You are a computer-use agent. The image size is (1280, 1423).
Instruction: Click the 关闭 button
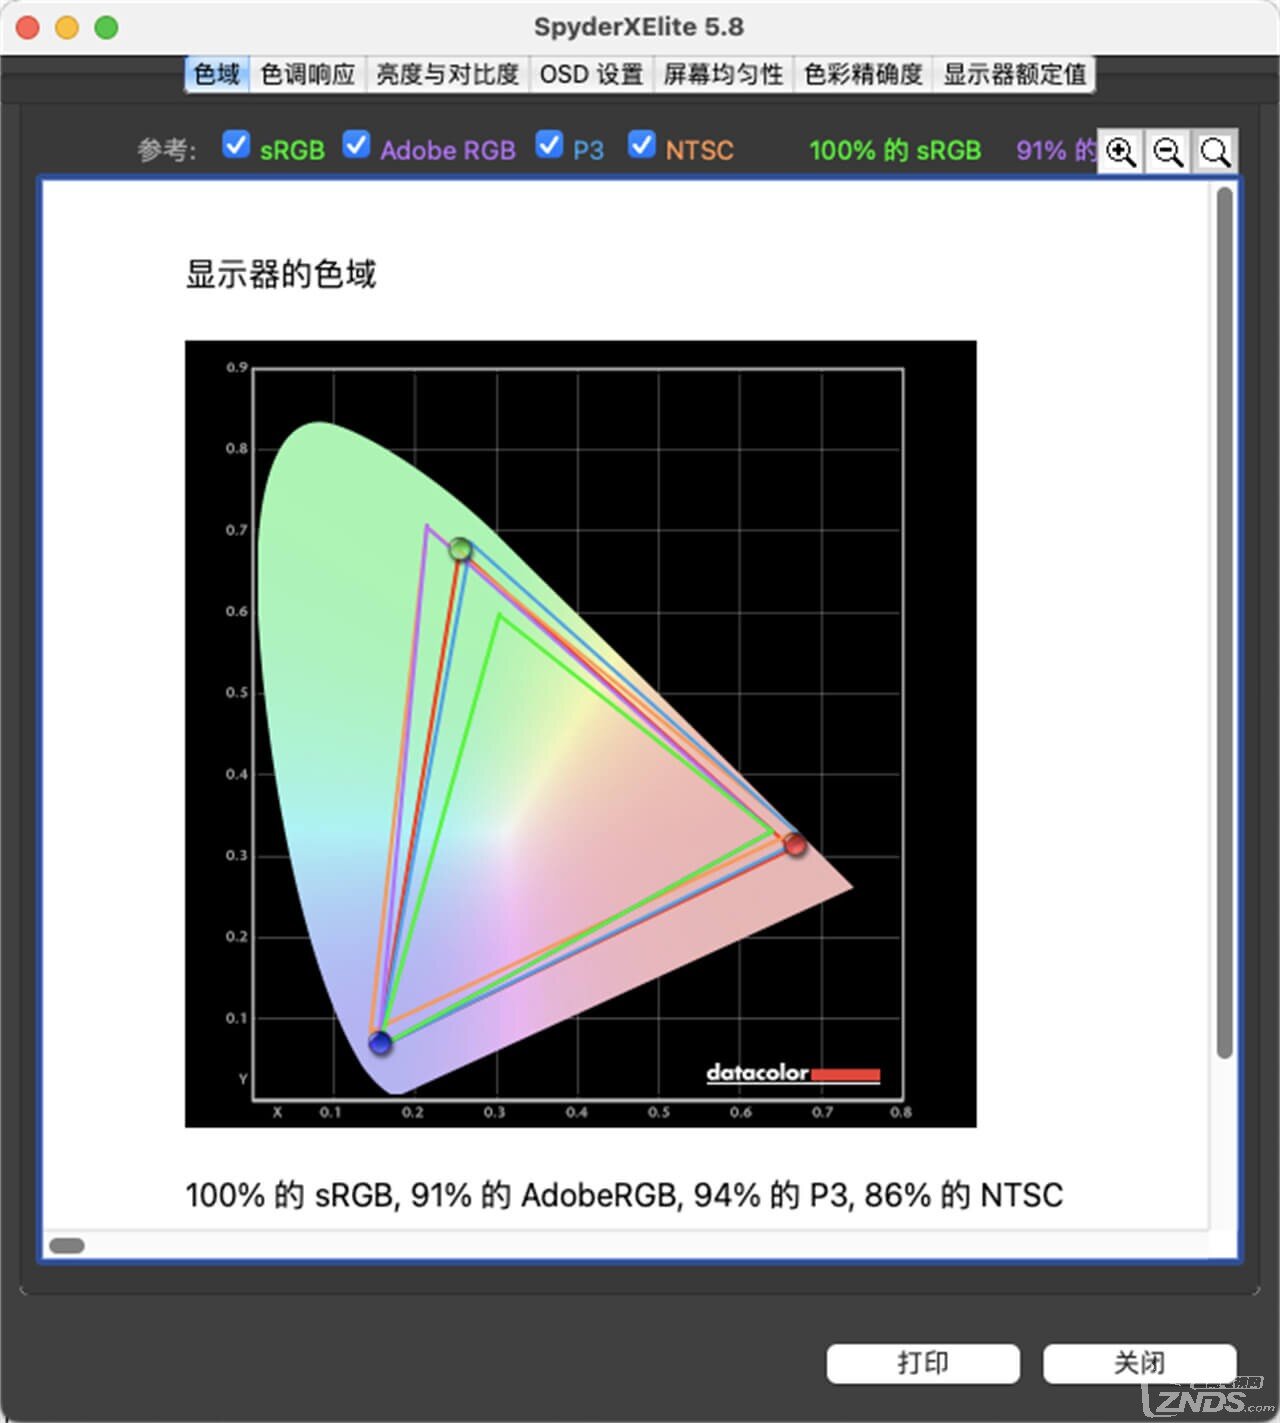(x=1139, y=1363)
